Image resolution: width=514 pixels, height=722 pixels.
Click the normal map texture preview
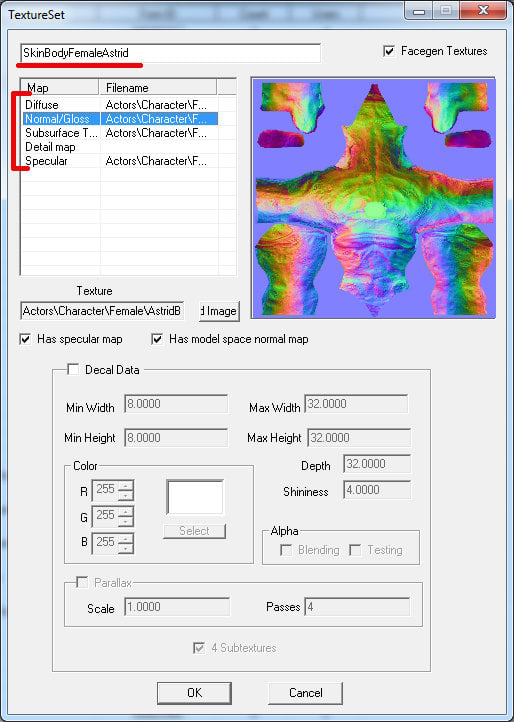[x=374, y=198]
